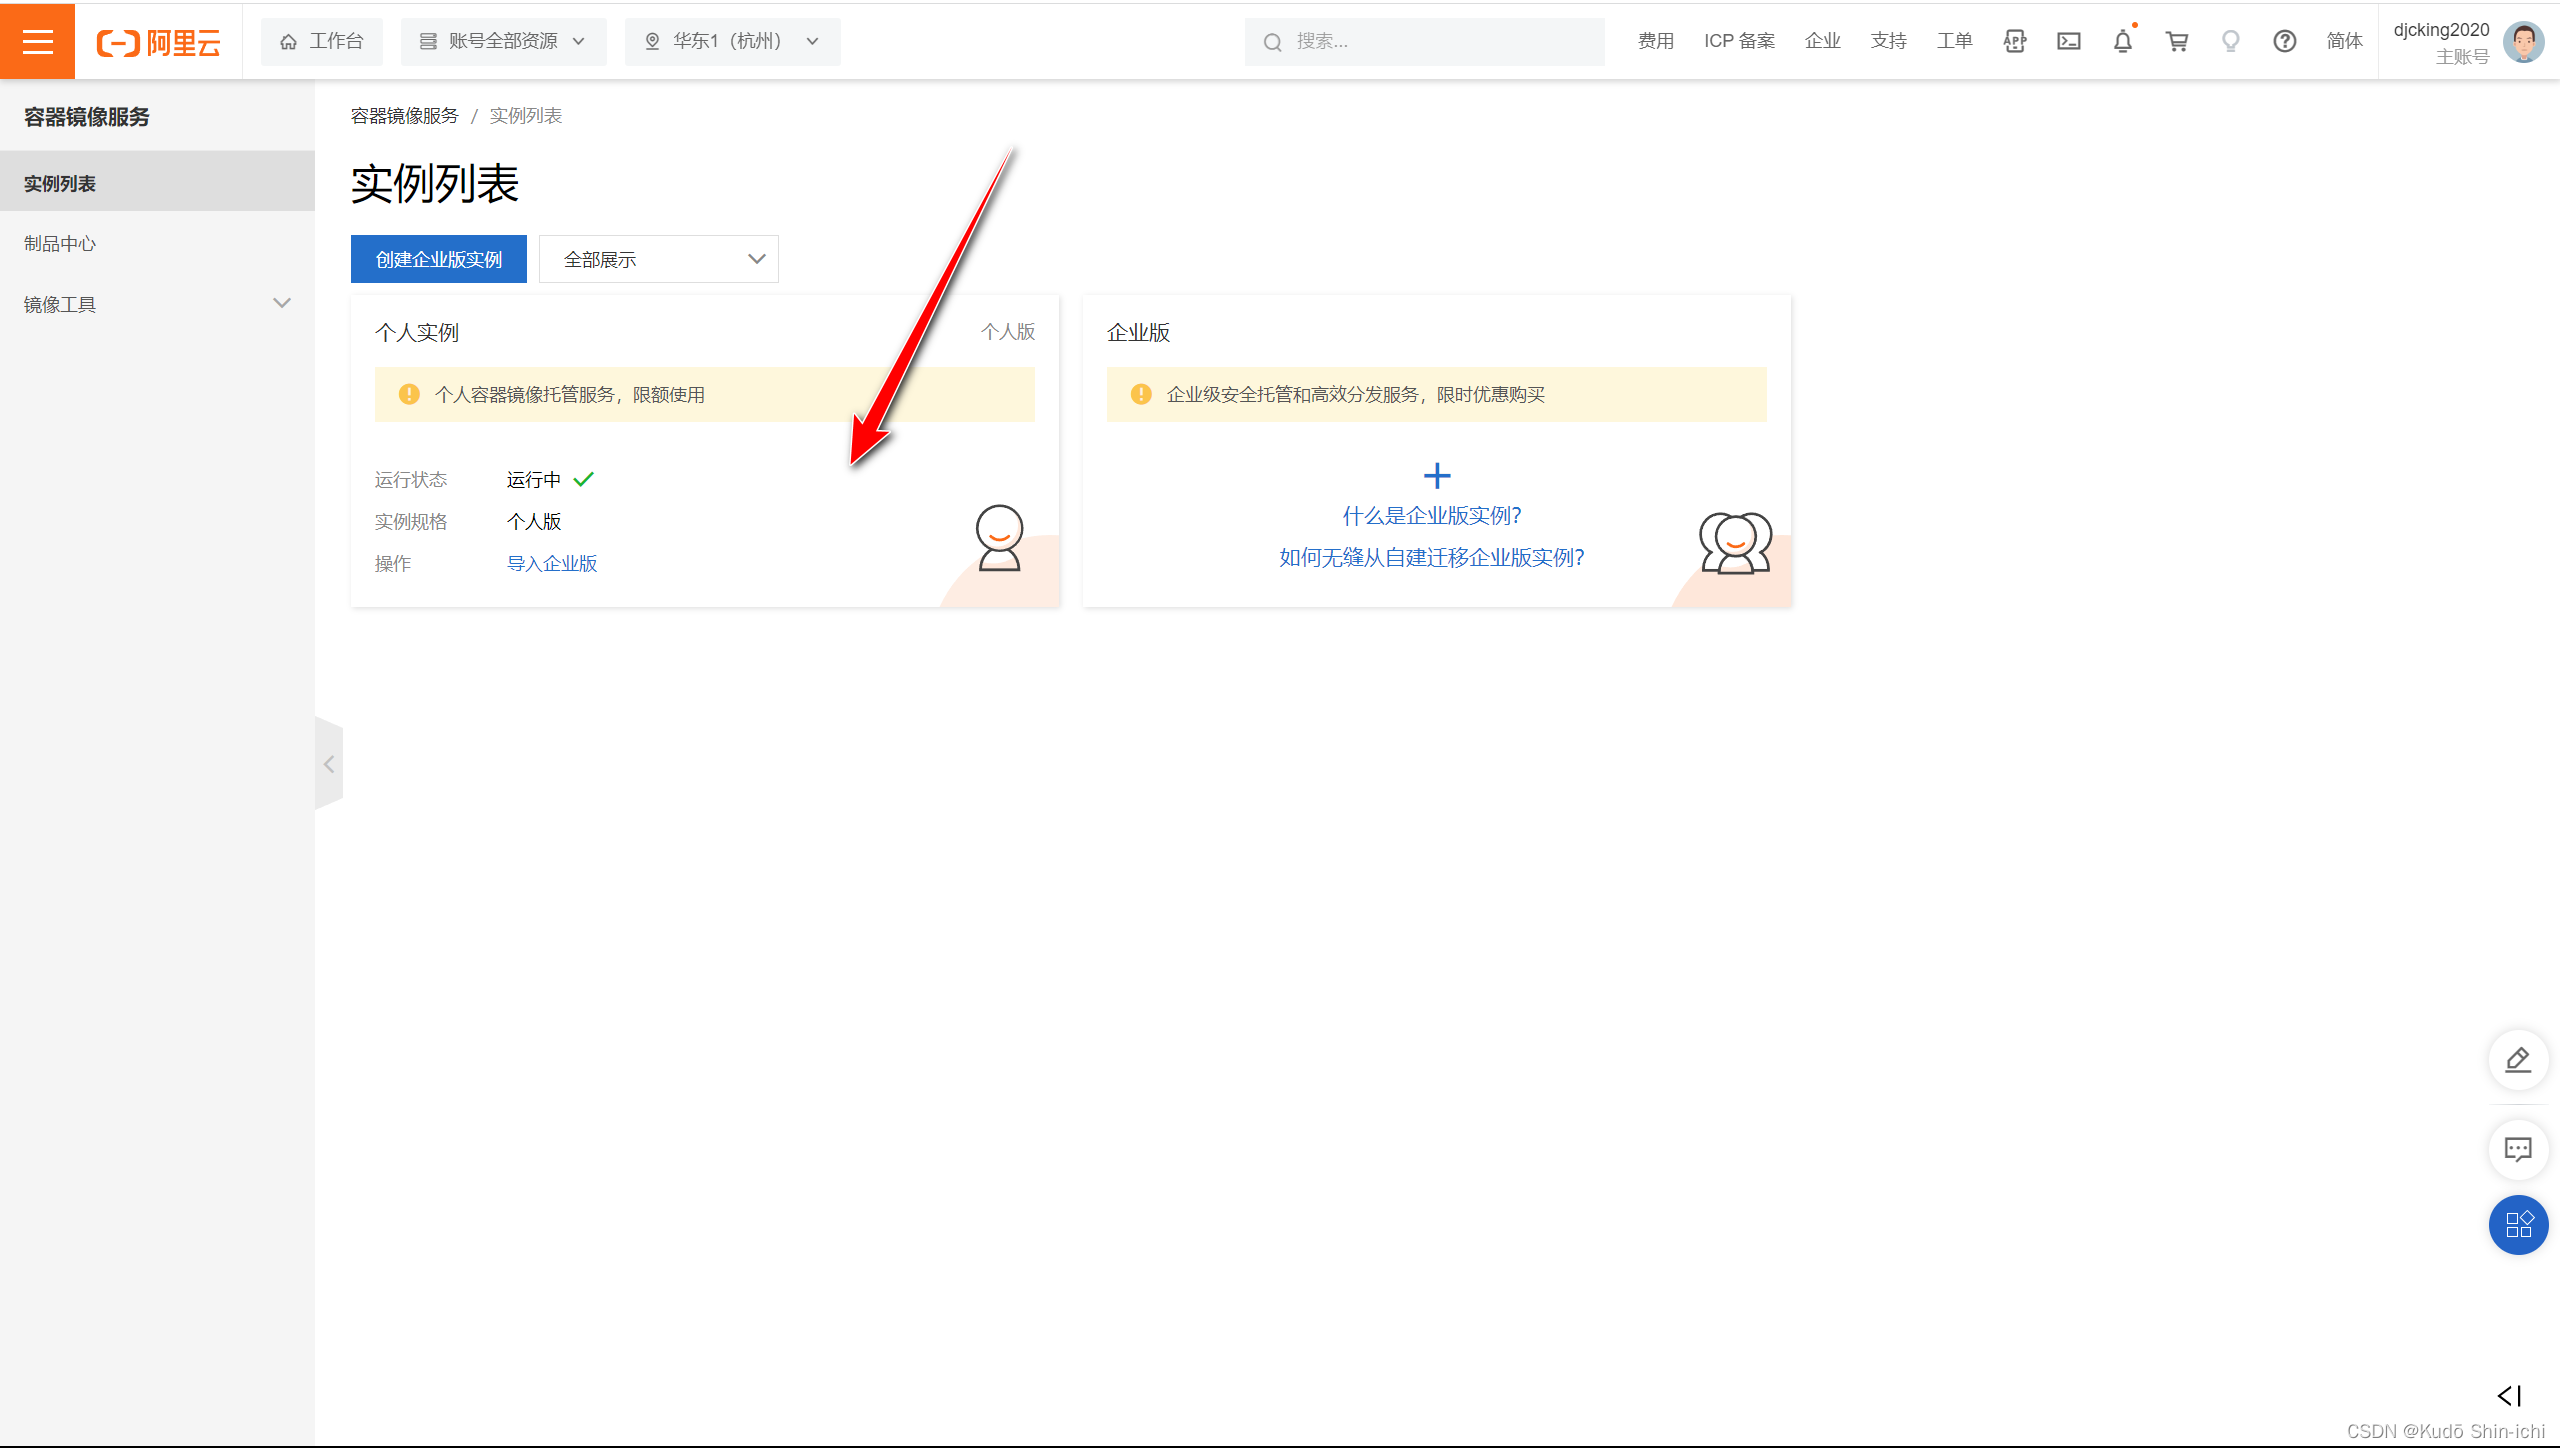This screenshot has width=2560, height=1448.
Task: Click the API explorer icon
Action: [x=2014, y=41]
